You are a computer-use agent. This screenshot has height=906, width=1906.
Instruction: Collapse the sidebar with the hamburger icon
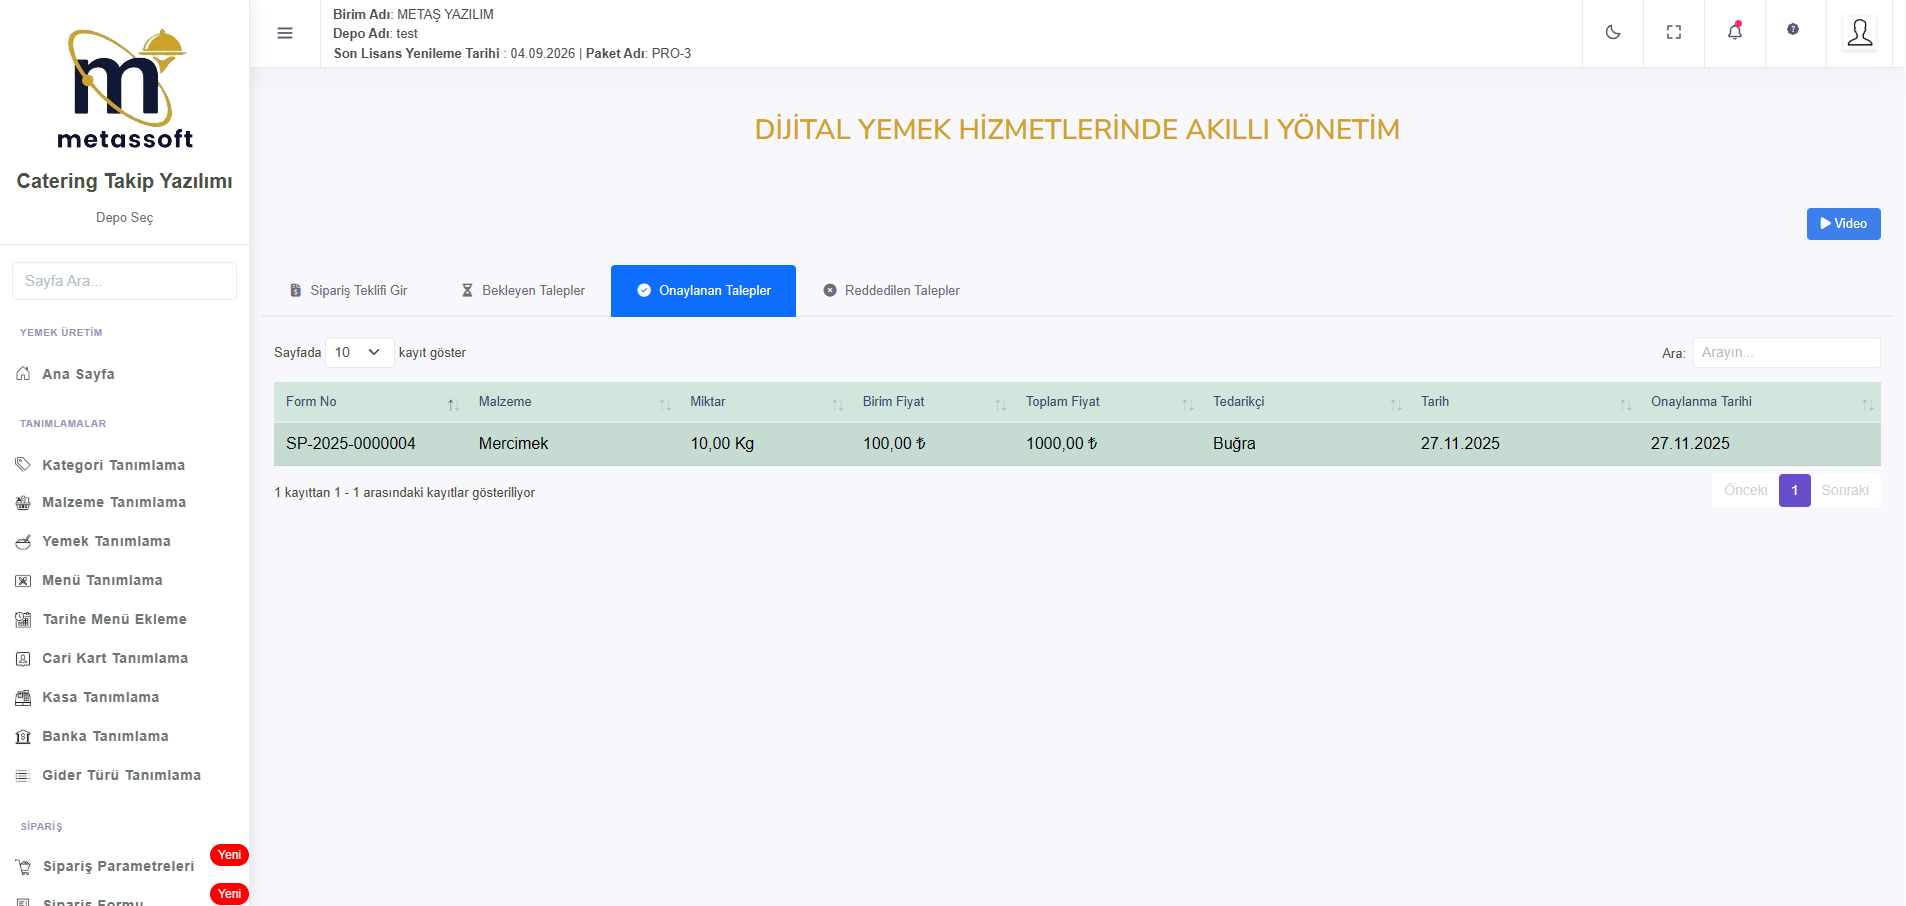(x=285, y=33)
